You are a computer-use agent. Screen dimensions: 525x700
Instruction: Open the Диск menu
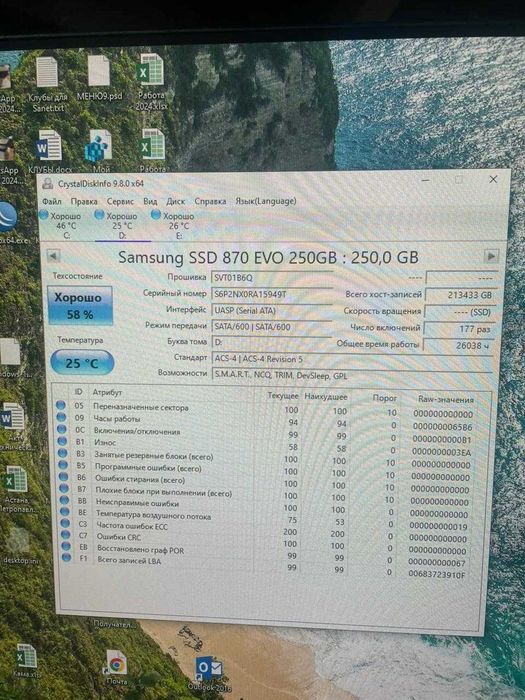click(x=175, y=201)
